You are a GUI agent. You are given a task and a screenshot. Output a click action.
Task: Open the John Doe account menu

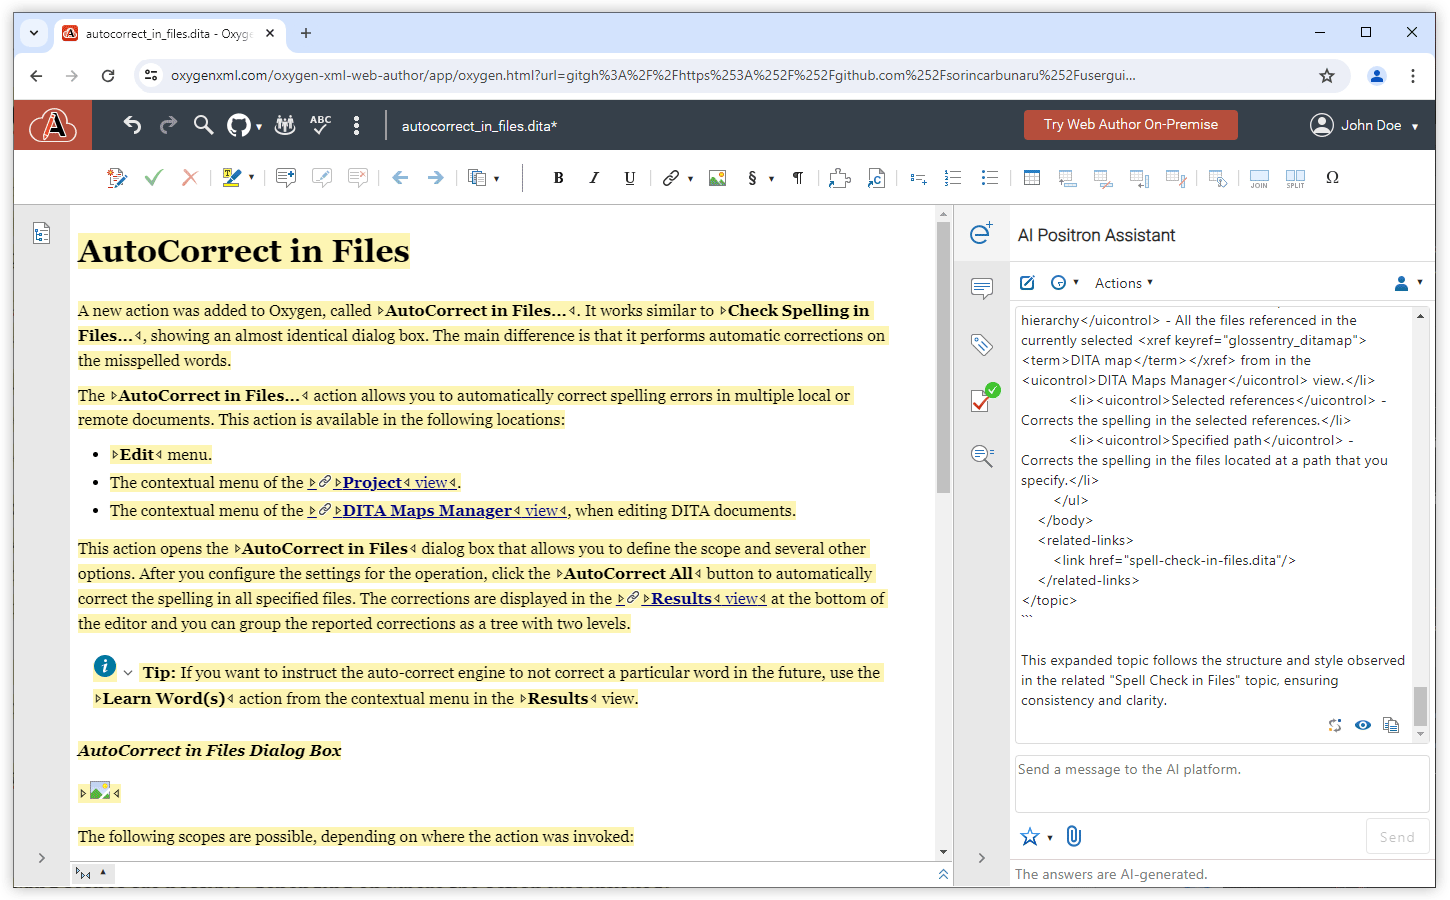(x=1364, y=125)
